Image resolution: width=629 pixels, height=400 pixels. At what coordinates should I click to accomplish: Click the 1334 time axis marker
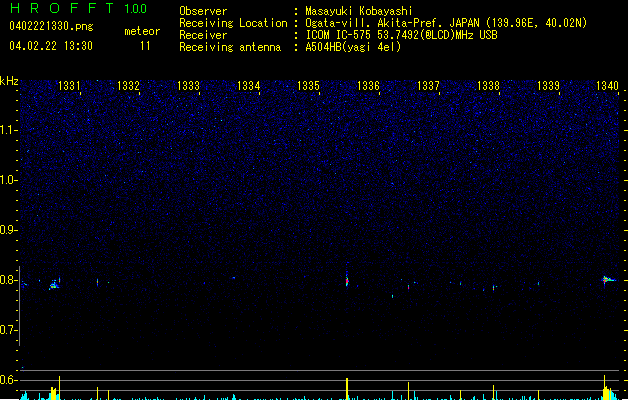[248, 86]
